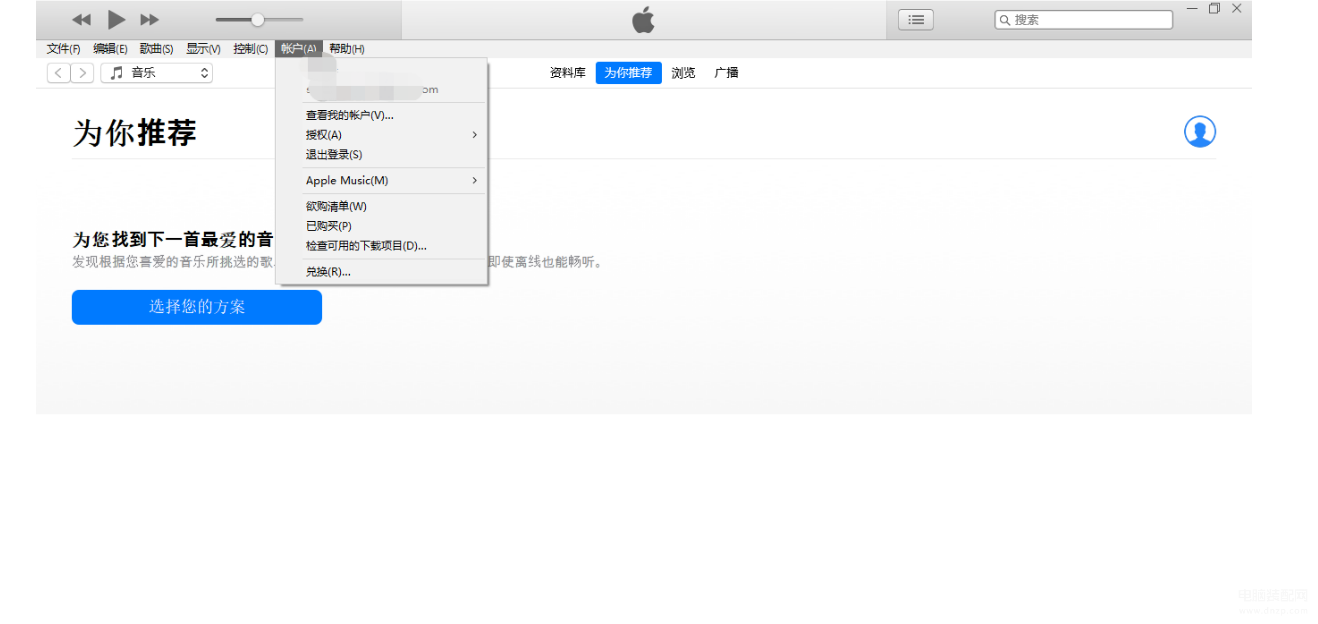
Task: Go back with the left arrow button
Action: 59,73
